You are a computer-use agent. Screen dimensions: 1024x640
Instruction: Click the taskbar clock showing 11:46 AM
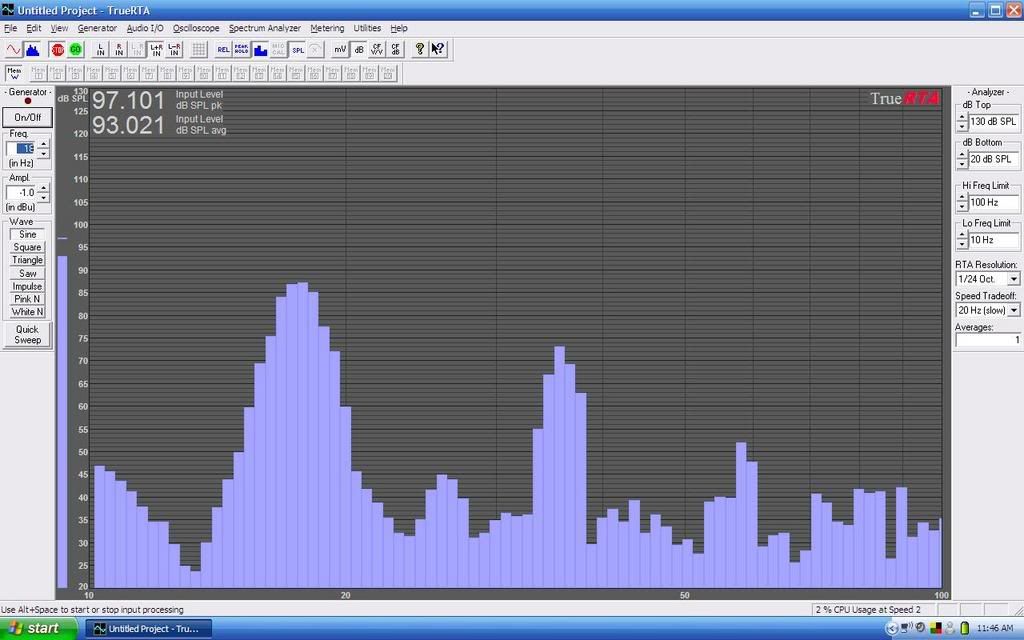click(995, 628)
